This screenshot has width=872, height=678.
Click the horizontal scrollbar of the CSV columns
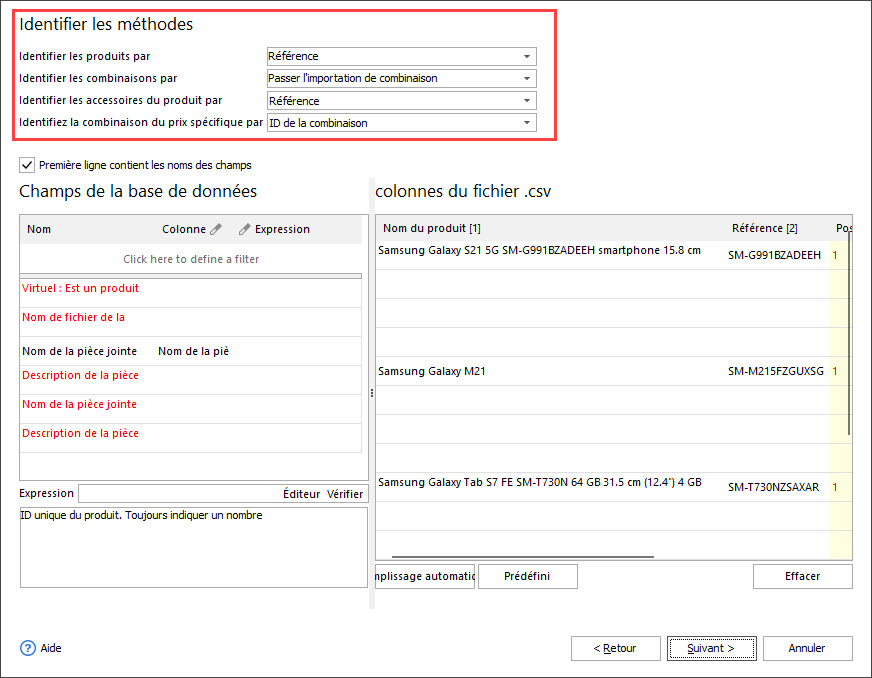[523, 556]
